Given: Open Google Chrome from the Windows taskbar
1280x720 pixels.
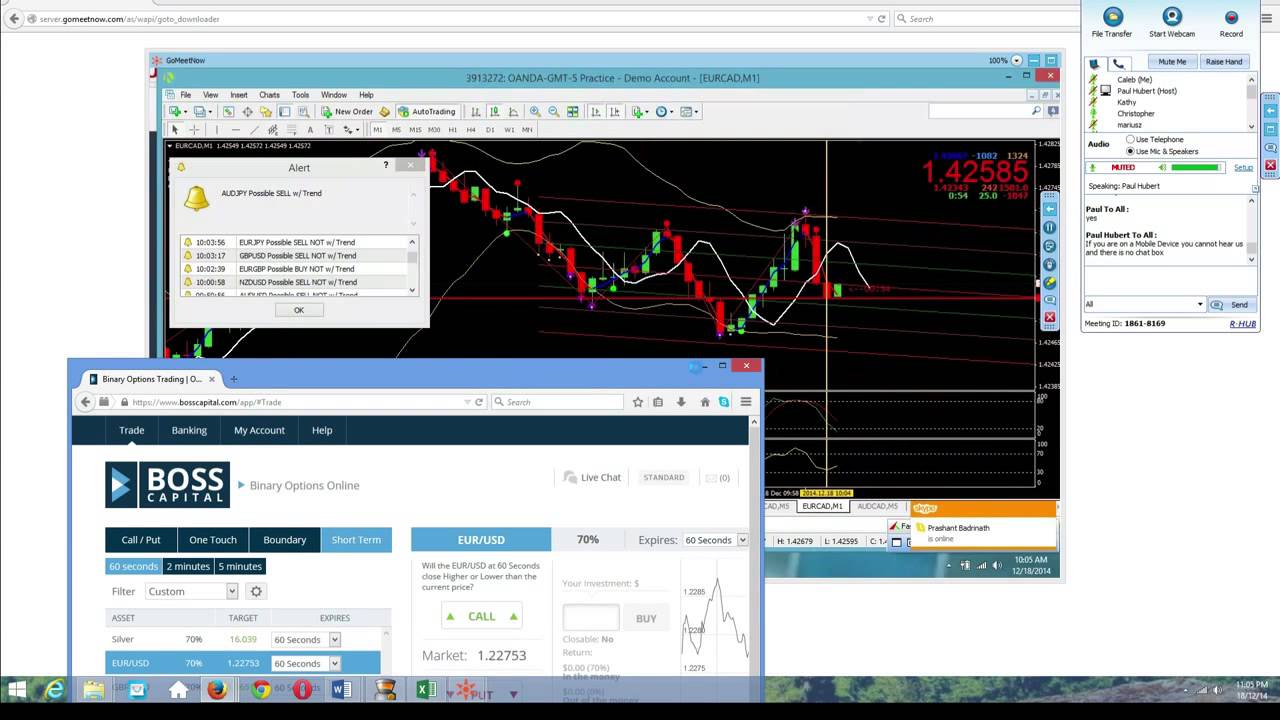Looking at the screenshot, I should click(x=261, y=690).
